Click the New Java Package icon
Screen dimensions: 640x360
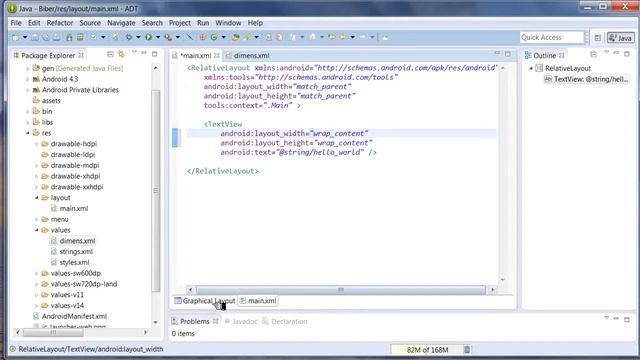(202, 37)
